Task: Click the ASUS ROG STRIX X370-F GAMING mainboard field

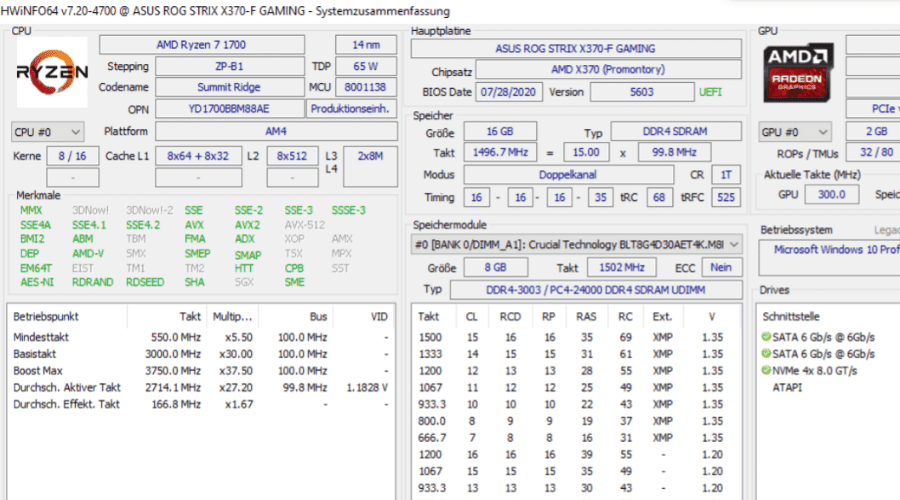Action: [x=576, y=49]
